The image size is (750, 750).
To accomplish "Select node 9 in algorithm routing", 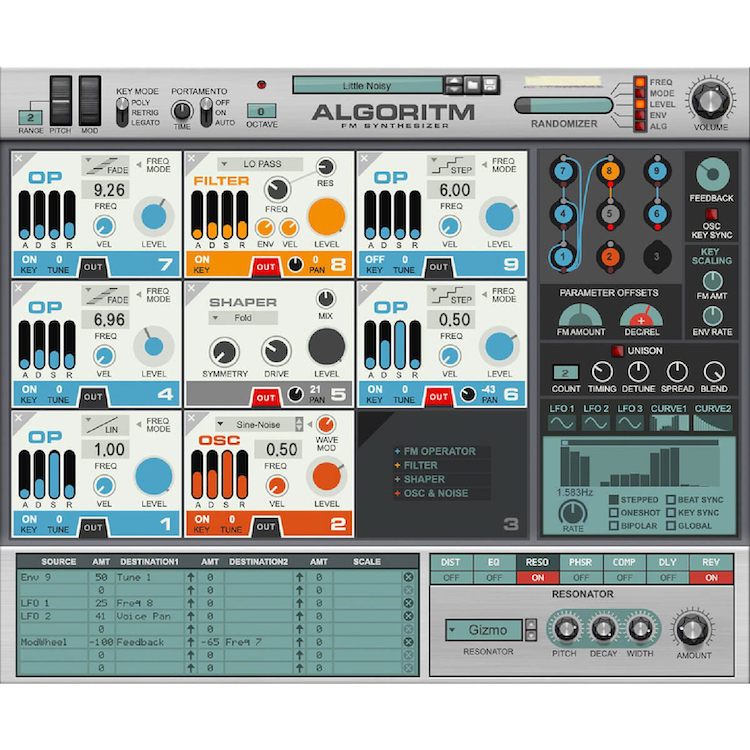I will click(657, 171).
